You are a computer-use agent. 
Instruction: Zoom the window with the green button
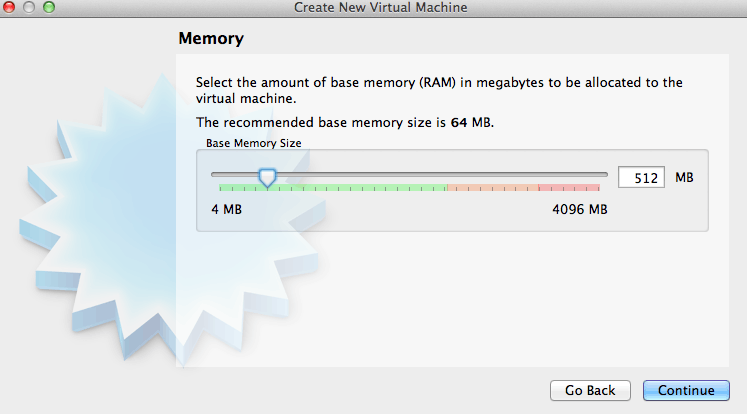click(x=49, y=8)
